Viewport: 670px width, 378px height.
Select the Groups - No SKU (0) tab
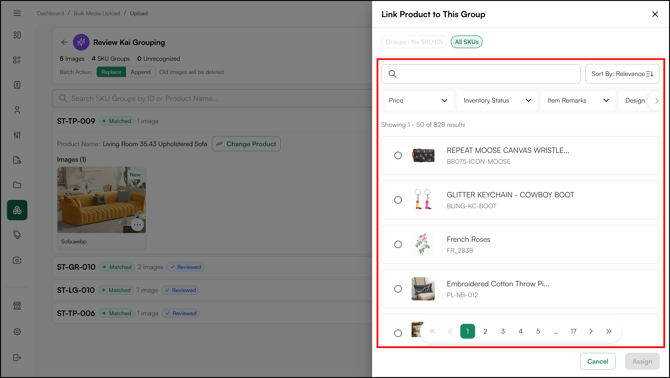coord(414,42)
